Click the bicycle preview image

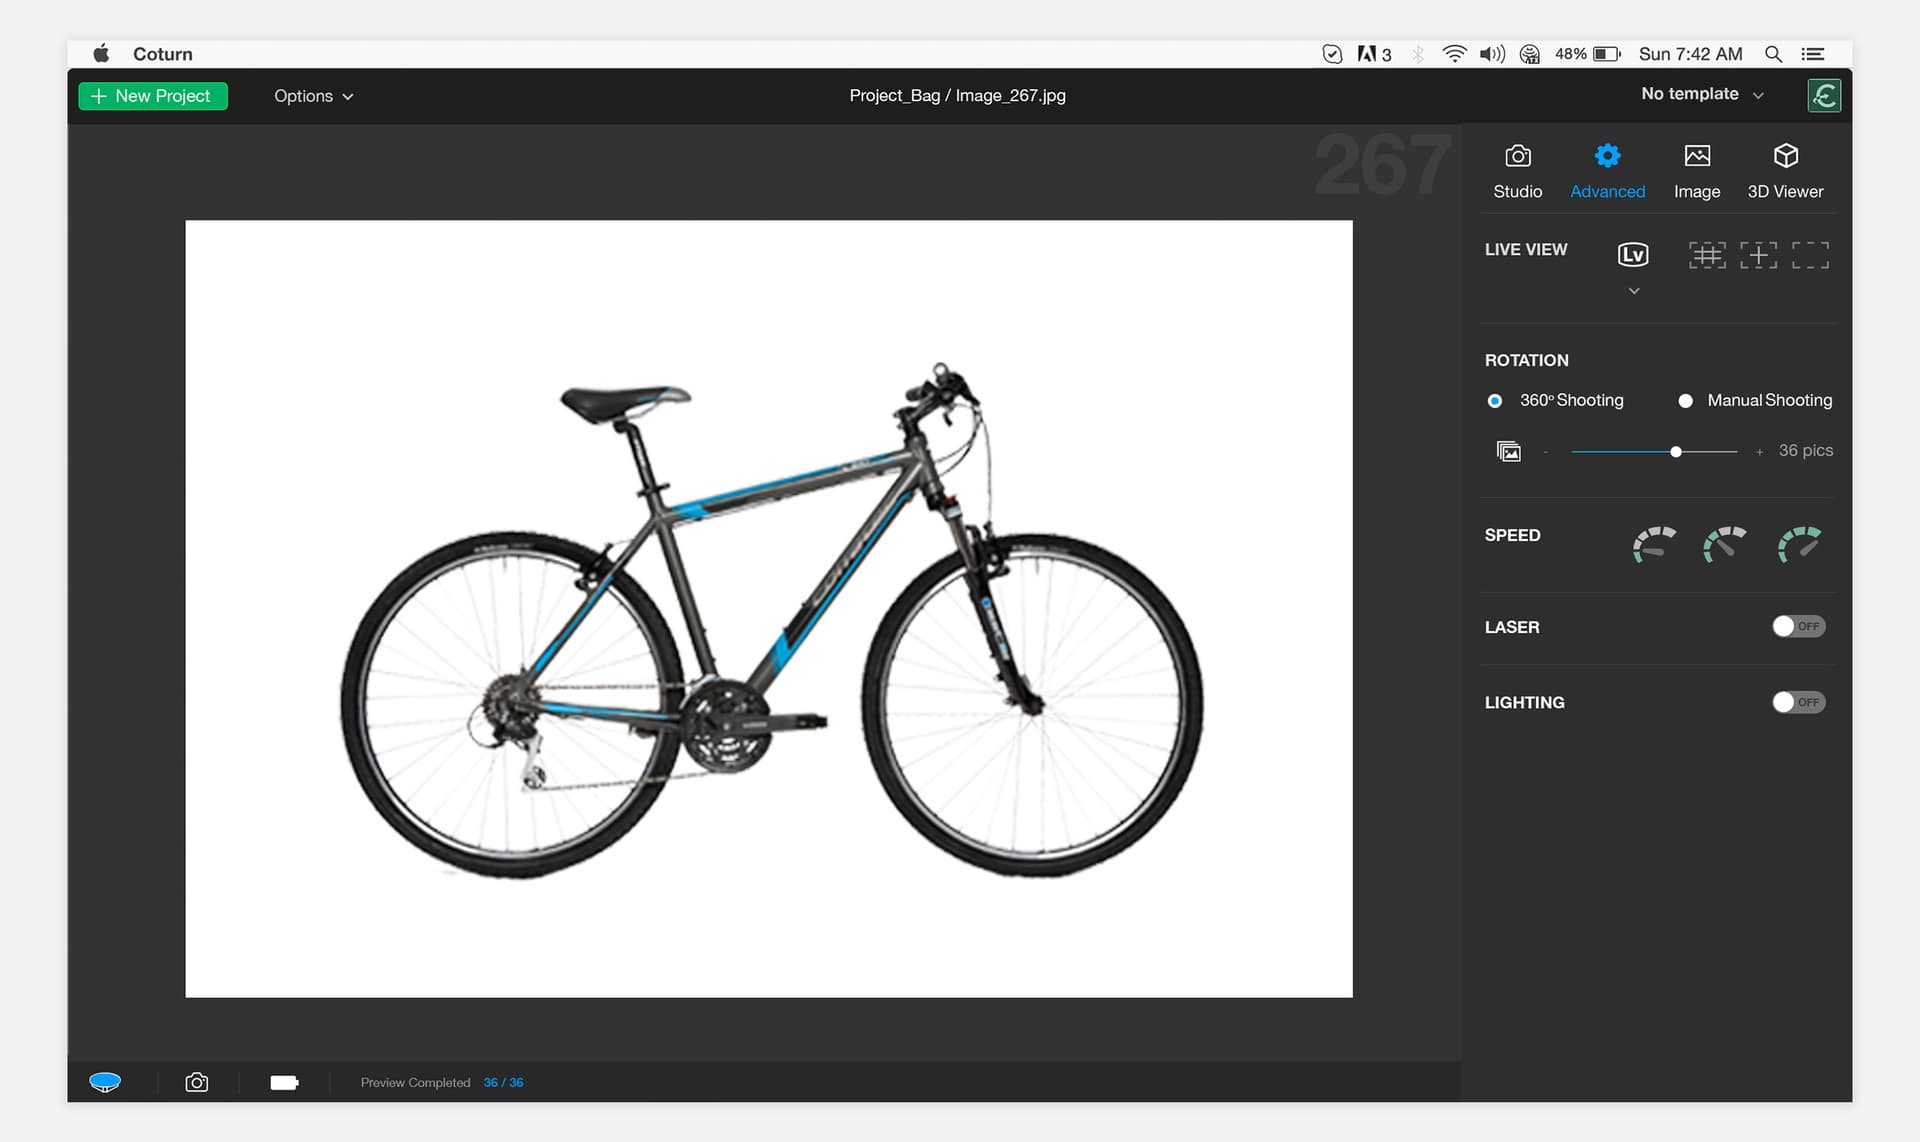click(x=768, y=608)
